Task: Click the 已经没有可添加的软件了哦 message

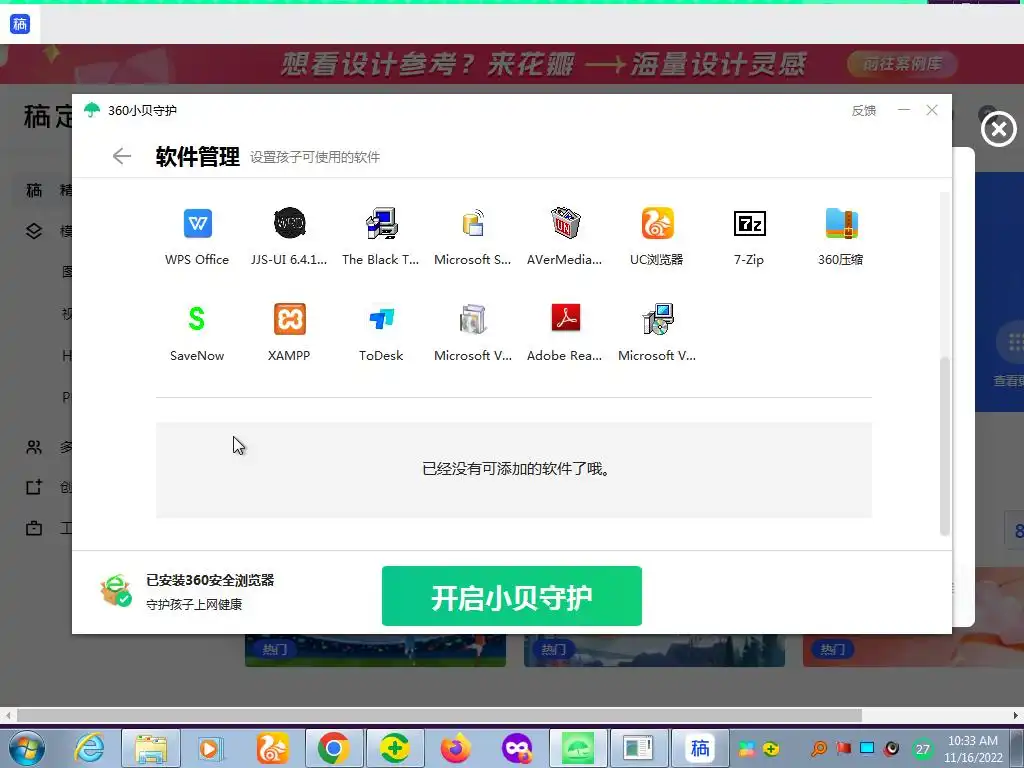Action: (517, 469)
